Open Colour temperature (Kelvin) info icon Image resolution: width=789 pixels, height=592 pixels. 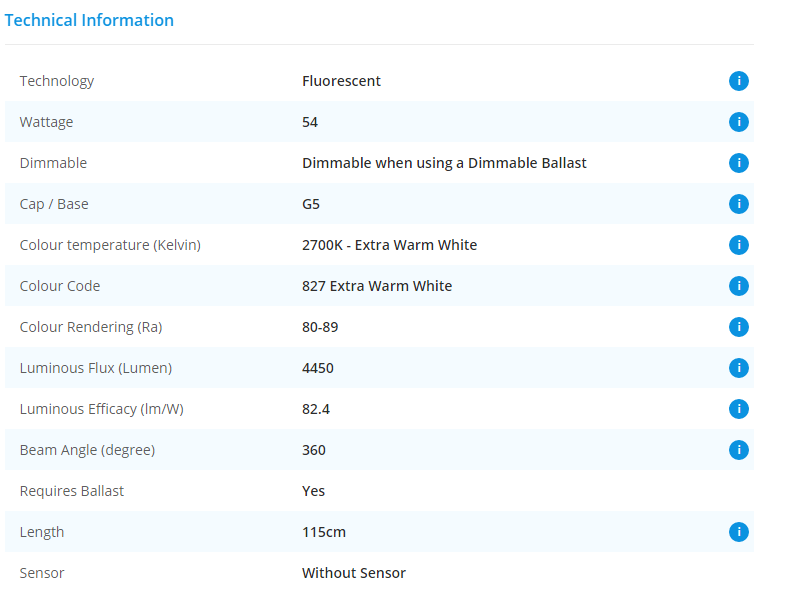pyautogui.click(x=738, y=245)
